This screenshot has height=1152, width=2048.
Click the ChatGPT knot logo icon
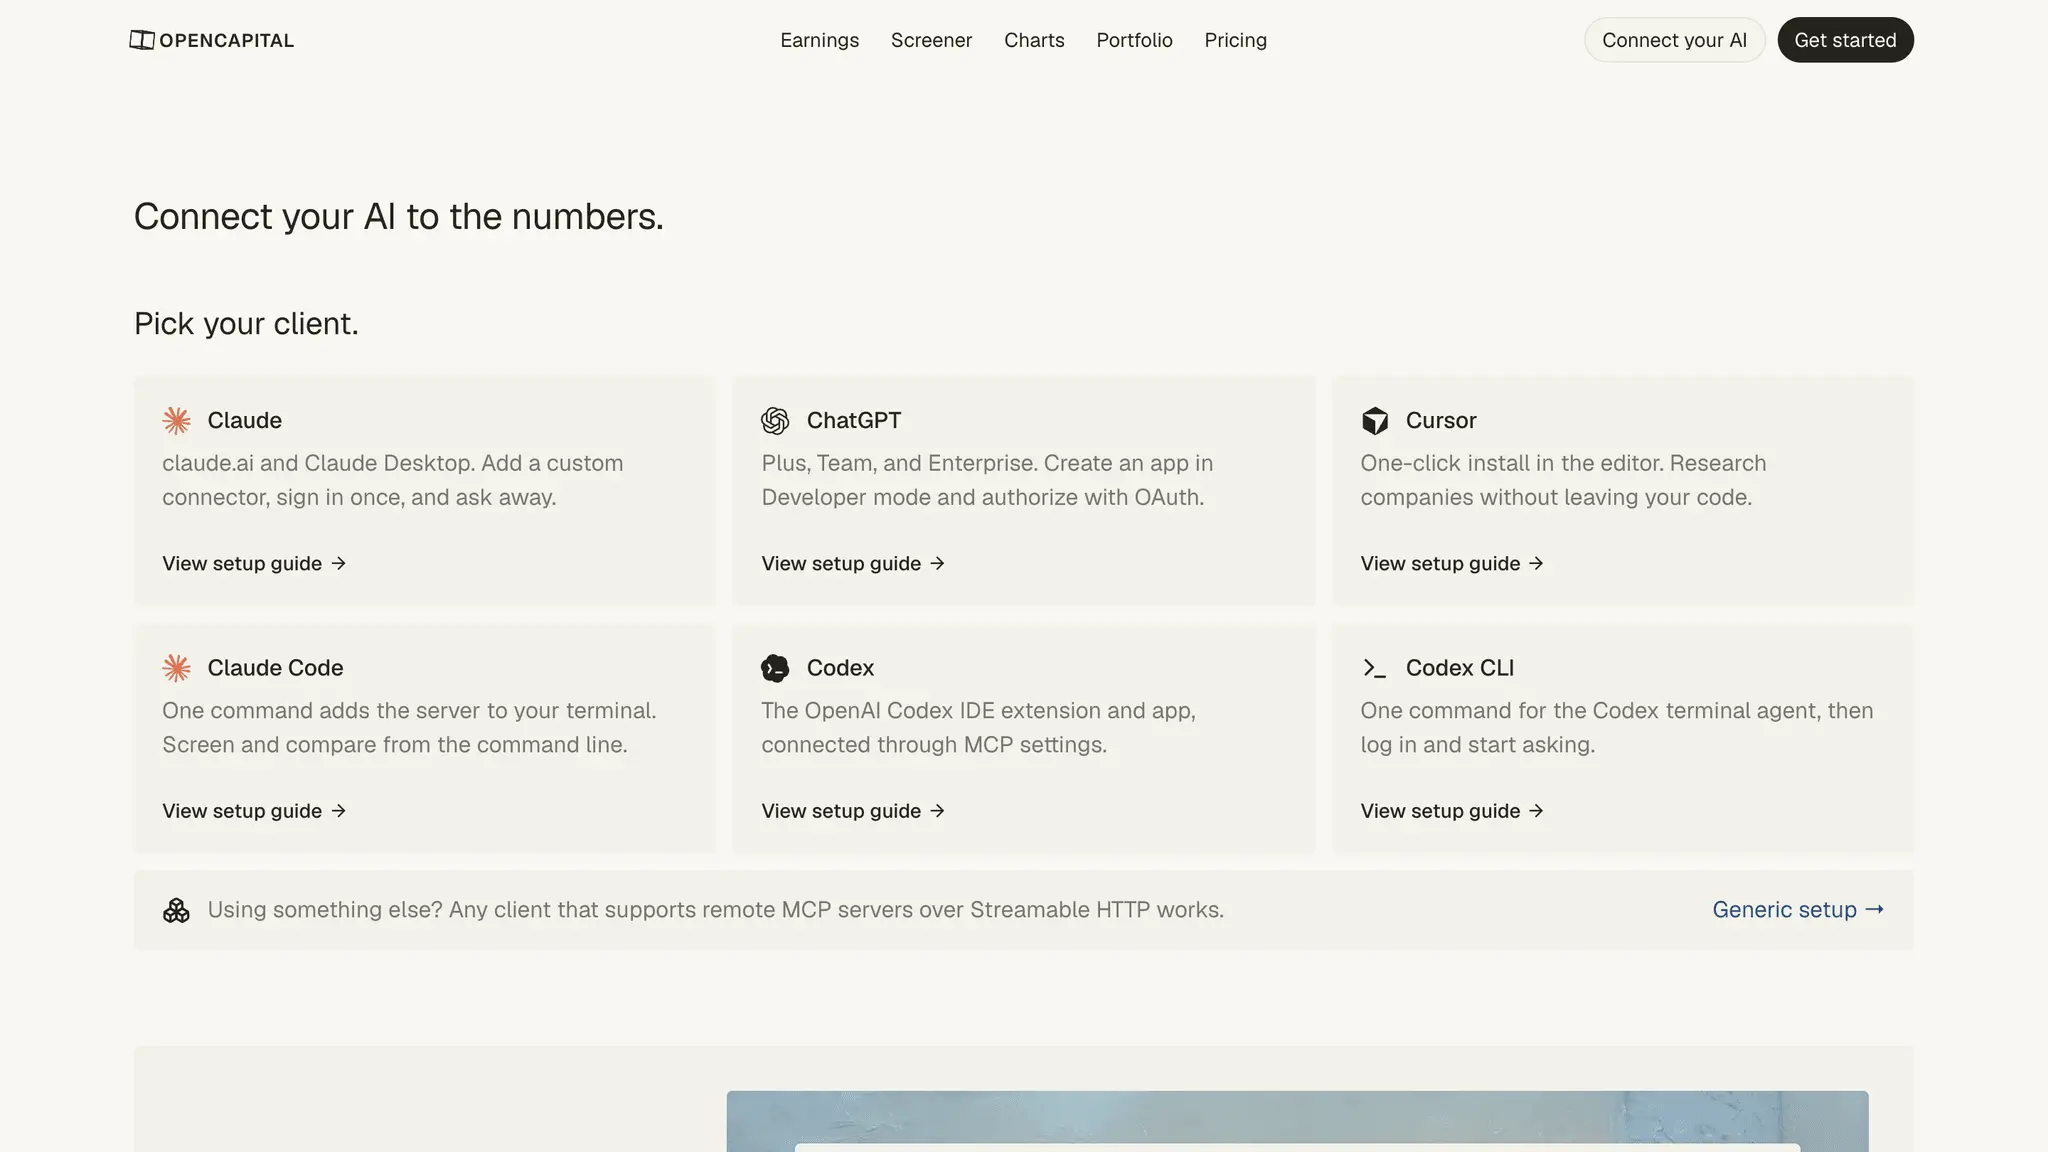pos(775,421)
